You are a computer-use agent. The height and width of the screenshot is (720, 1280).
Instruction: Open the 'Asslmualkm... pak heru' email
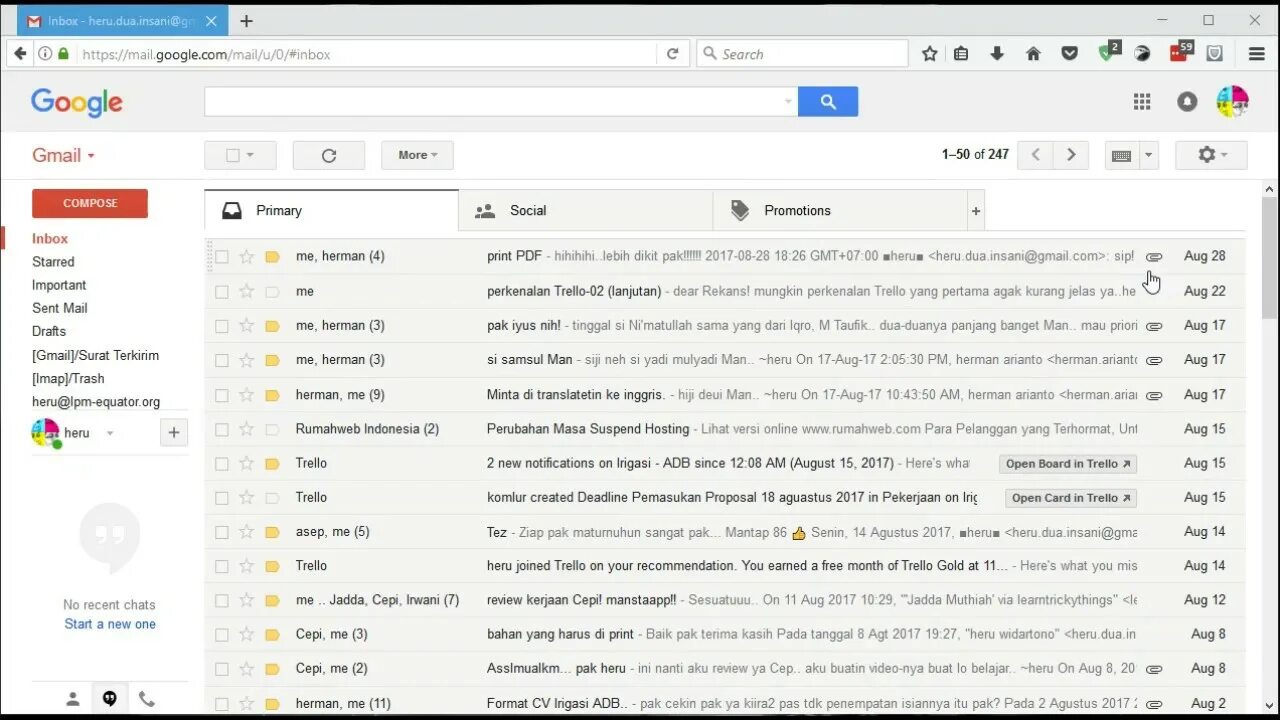(x=725, y=668)
